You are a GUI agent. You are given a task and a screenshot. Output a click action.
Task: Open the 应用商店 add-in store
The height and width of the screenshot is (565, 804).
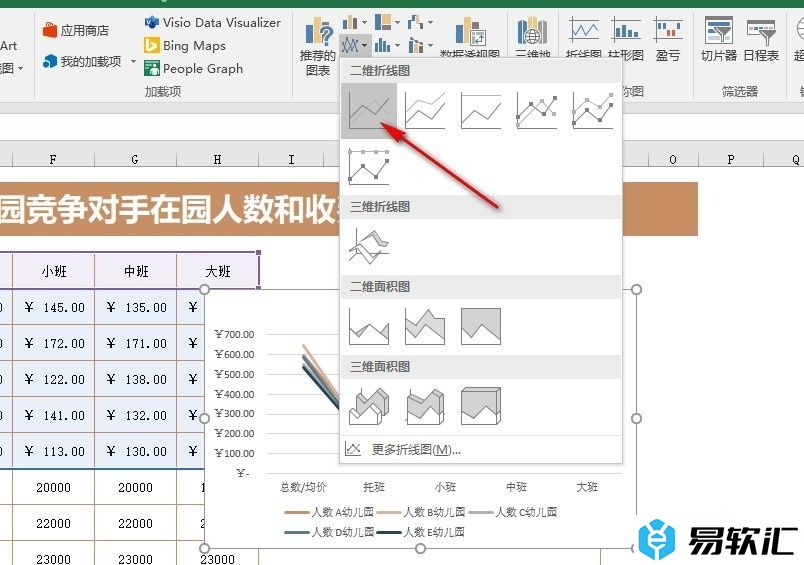pos(75,30)
